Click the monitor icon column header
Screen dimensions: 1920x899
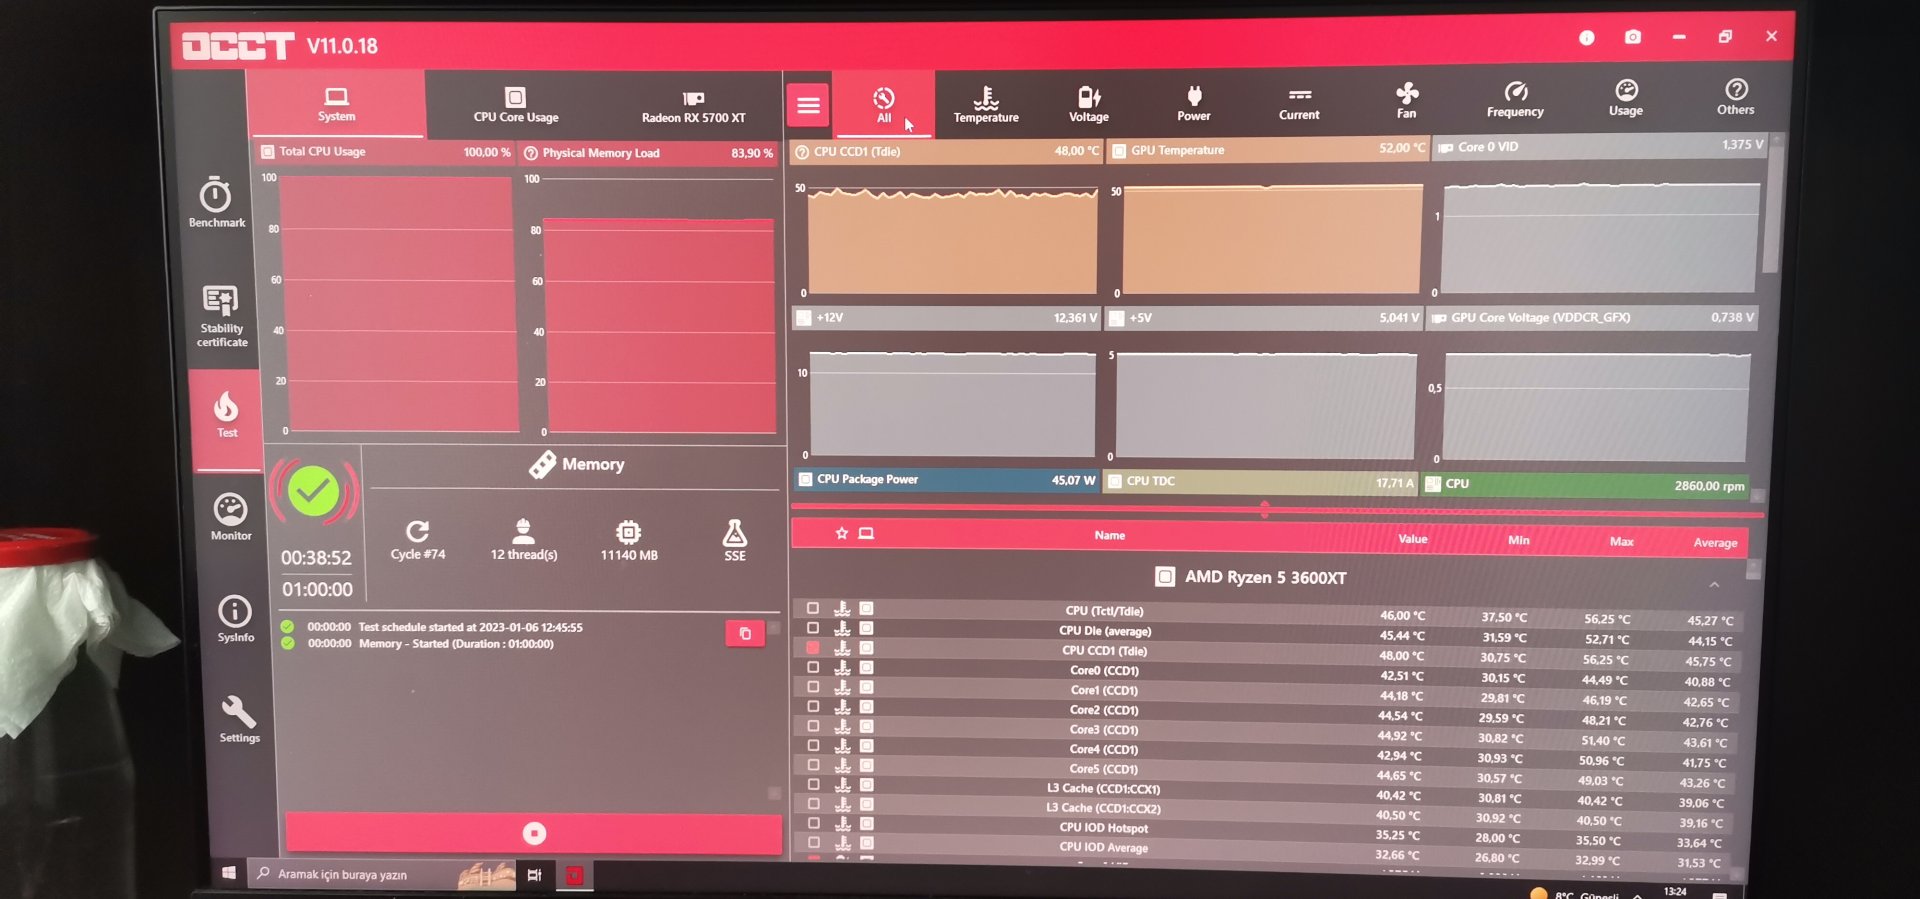click(866, 533)
